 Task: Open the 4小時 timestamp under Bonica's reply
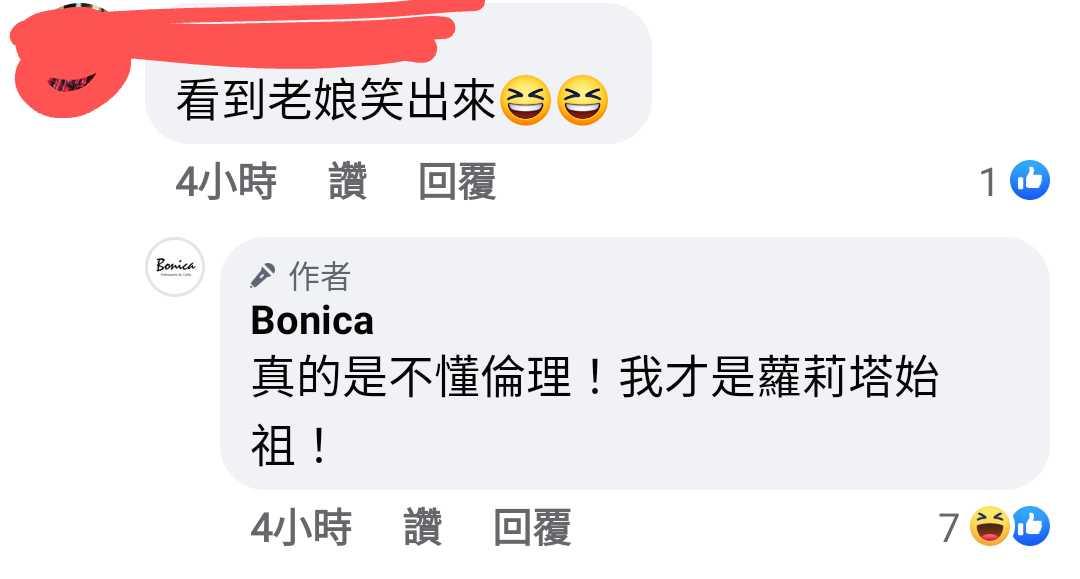(x=302, y=528)
